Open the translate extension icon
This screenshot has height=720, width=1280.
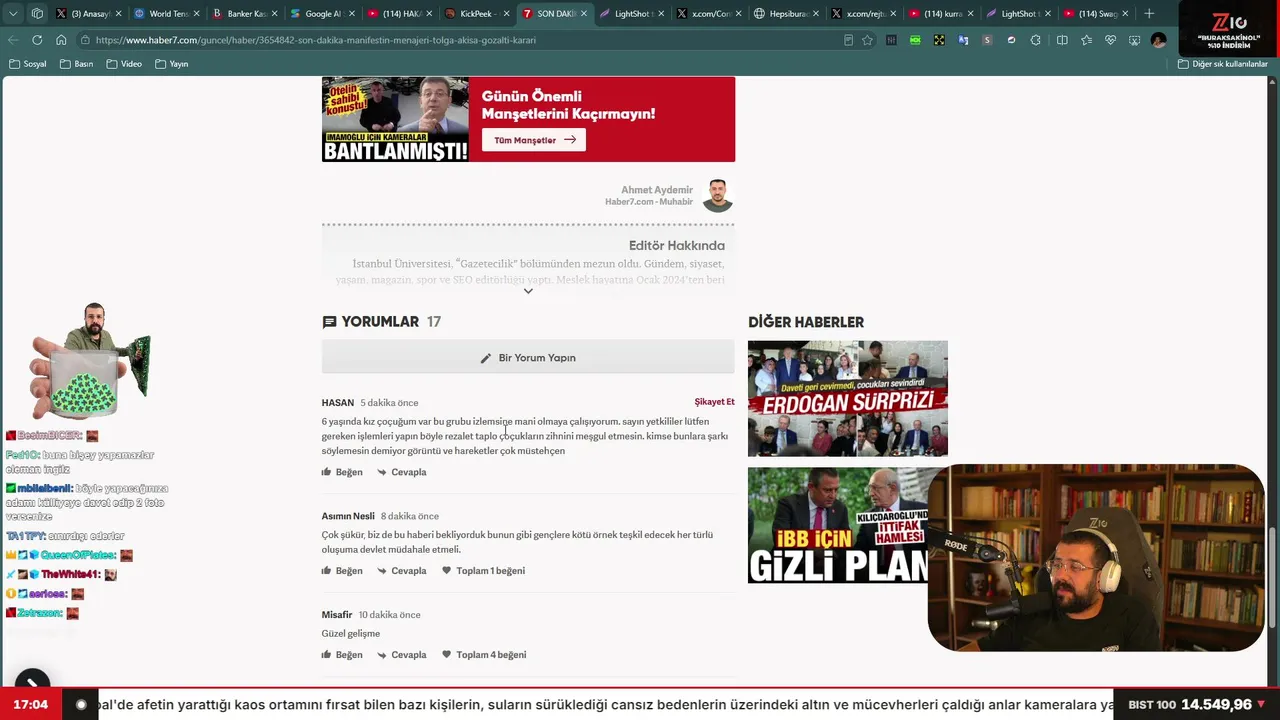(963, 40)
